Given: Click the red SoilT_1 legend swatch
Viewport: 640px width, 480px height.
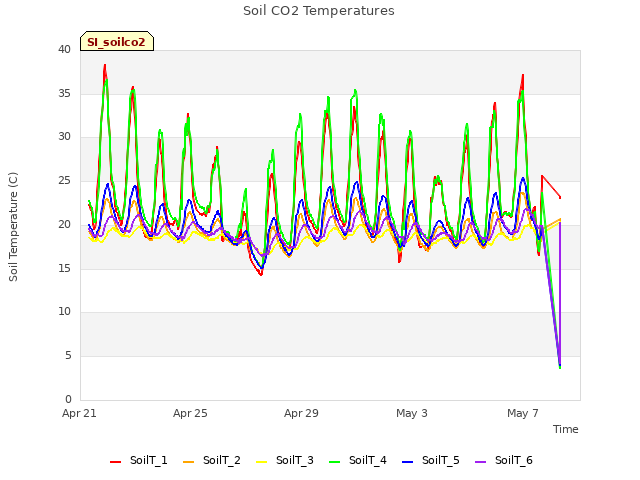Looking at the screenshot, I should [116, 462].
